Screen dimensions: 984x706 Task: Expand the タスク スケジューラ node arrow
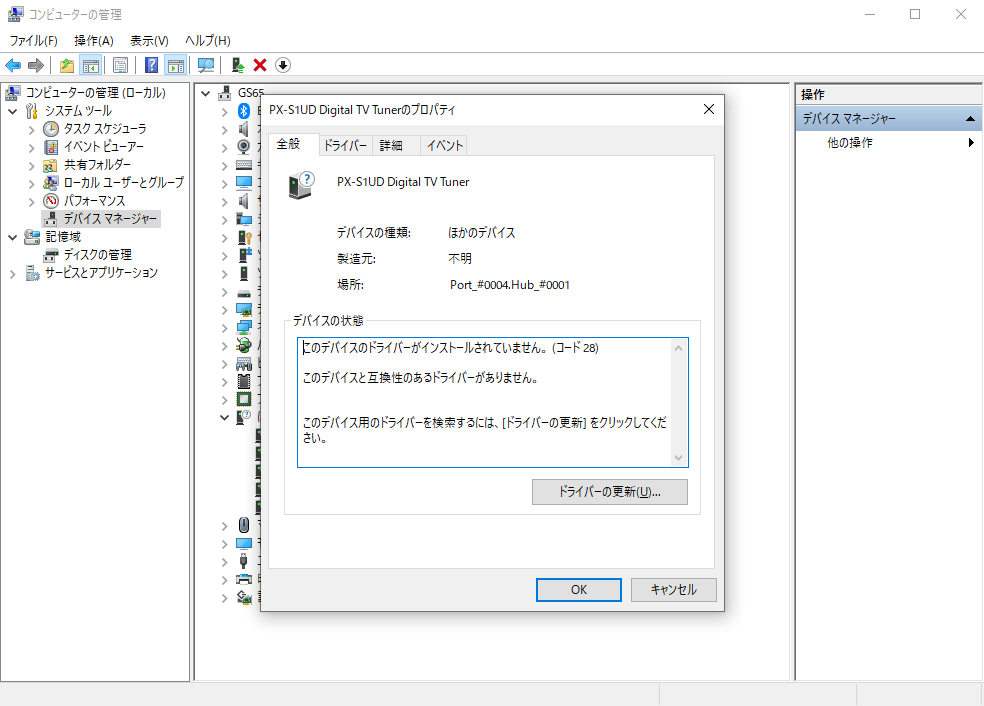pos(31,130)
